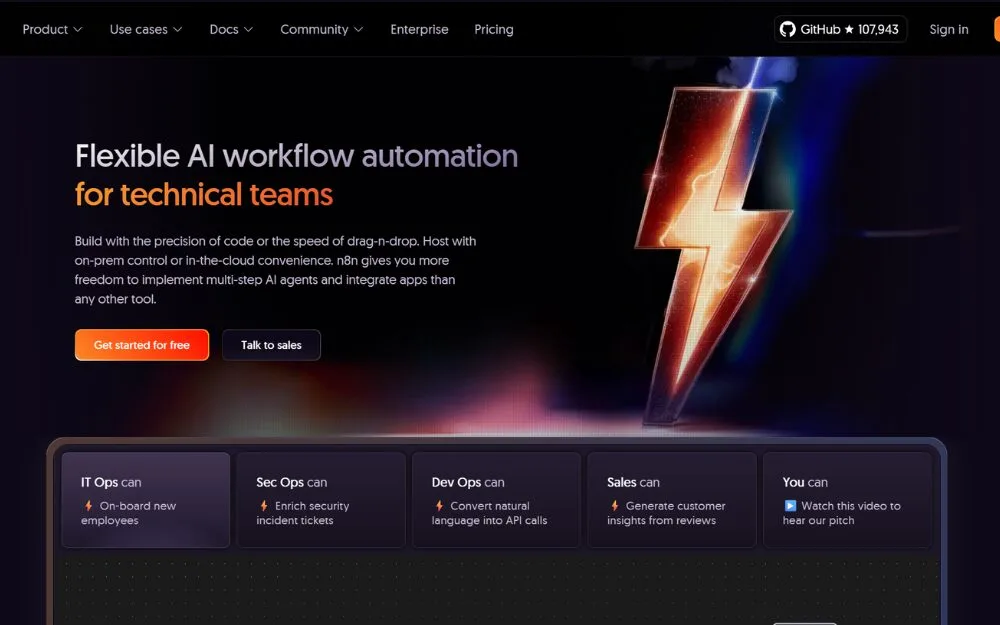Click the orange button beside Sign in
The image size is (1000, 625).
coord(997,29)
